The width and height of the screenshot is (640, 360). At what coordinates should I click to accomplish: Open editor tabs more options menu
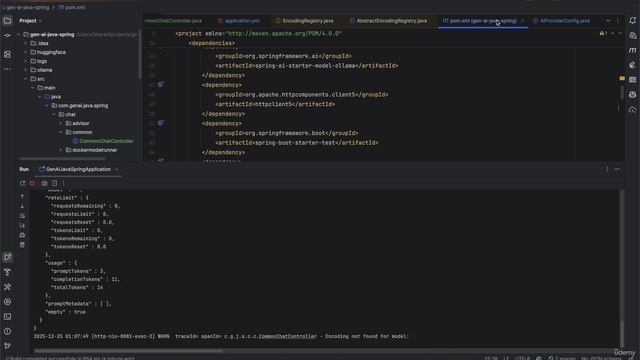pyautogui.click(x=618, y=20)
